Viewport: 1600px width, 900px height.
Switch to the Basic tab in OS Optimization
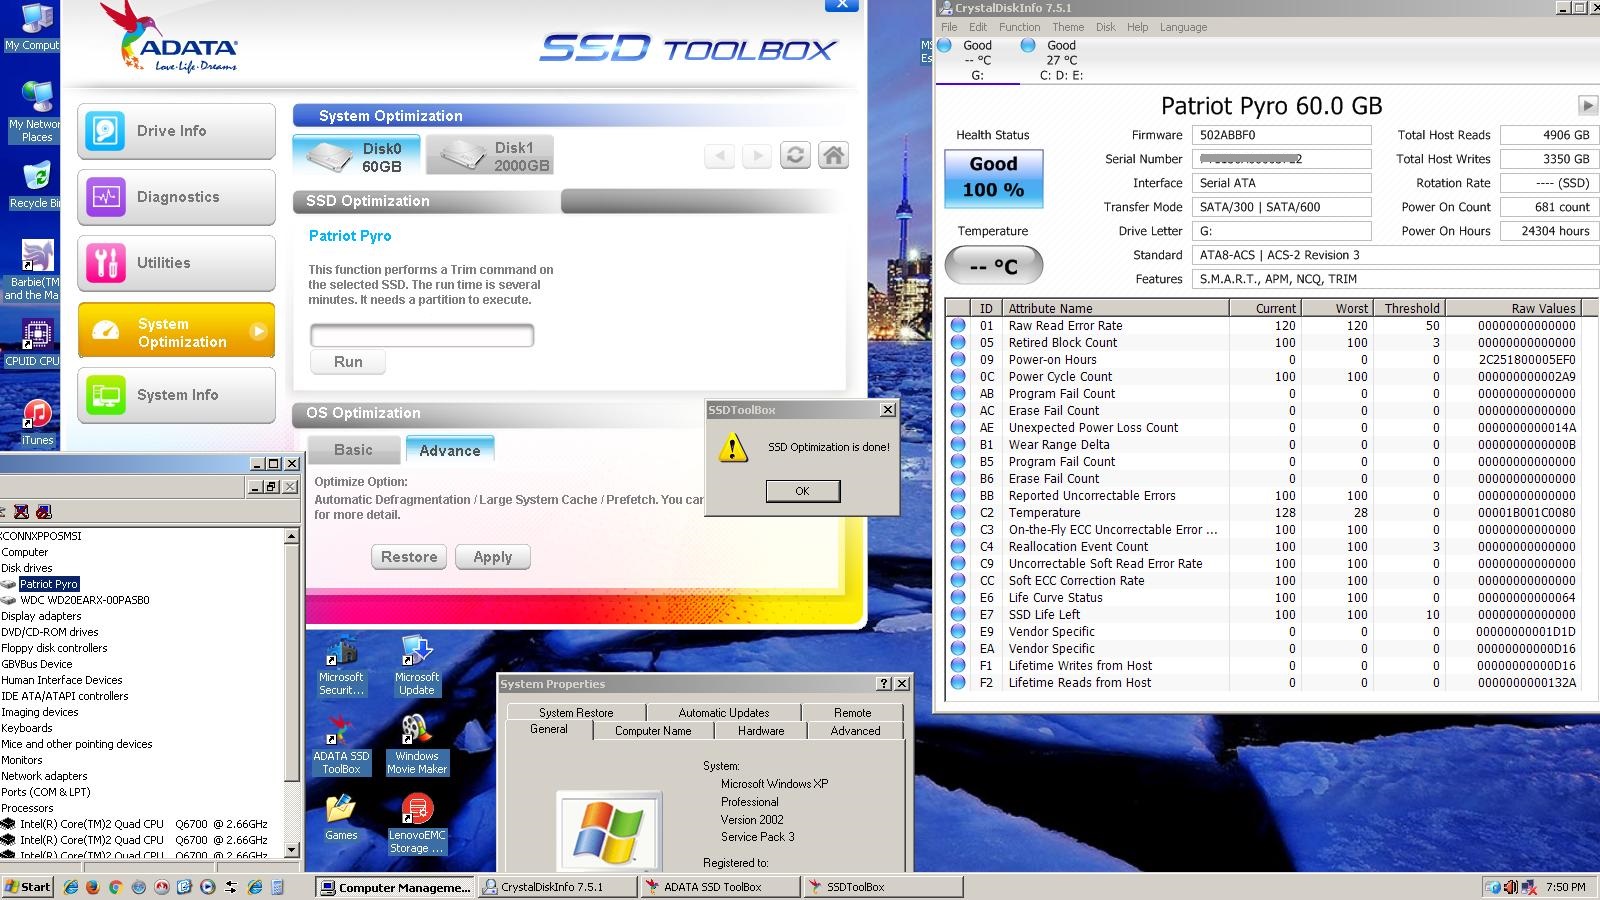tap(353, 450)
